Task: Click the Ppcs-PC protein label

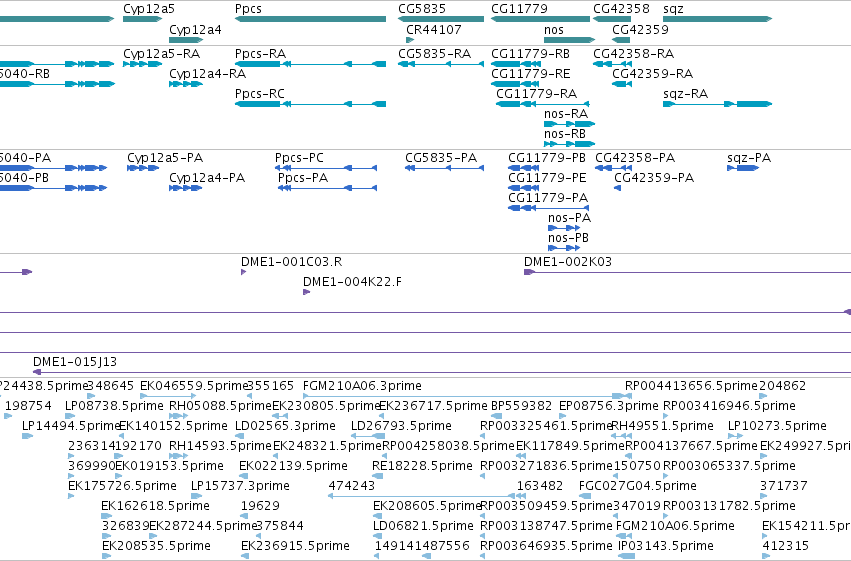Action: [299, 158]
